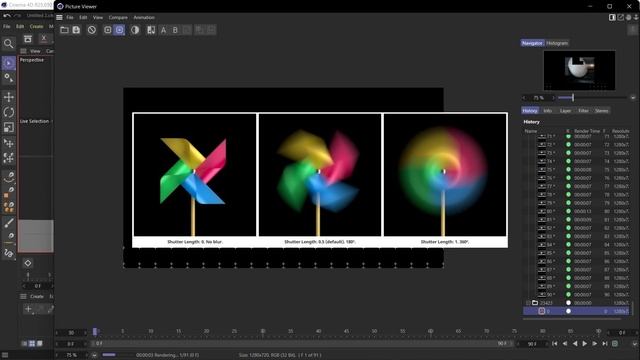640x360 pixels.
Task: Click the bottom 75 % zoom field
Action: (72, 355)
